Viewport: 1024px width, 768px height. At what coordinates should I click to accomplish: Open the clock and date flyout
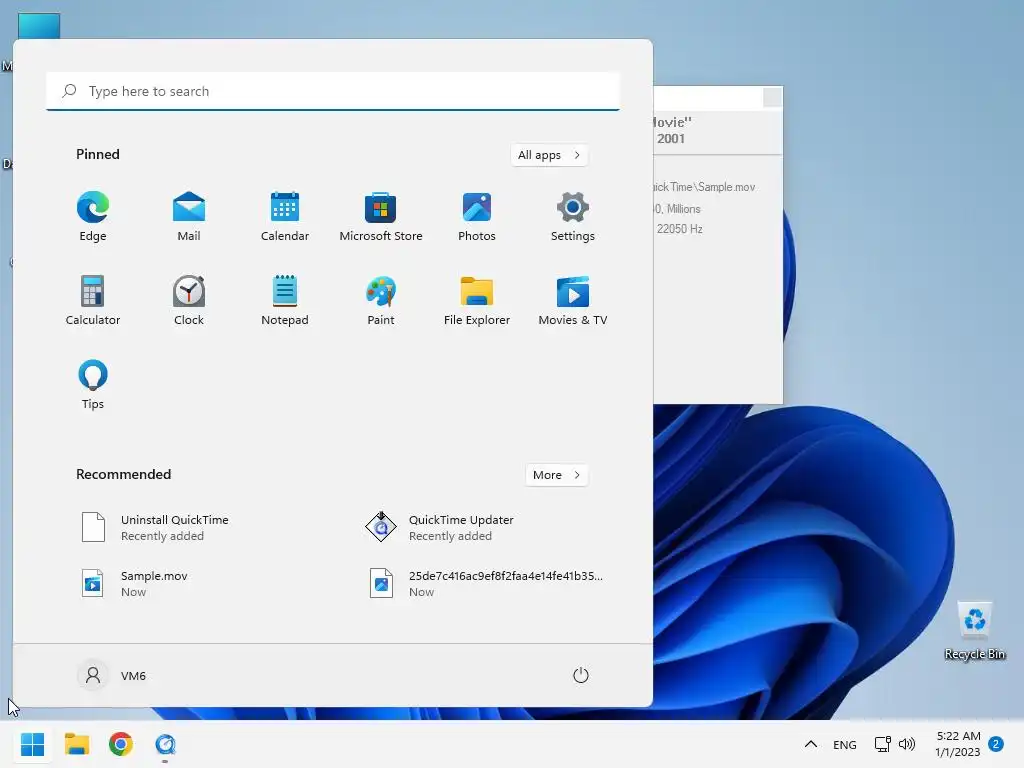[x=957, y=744]
